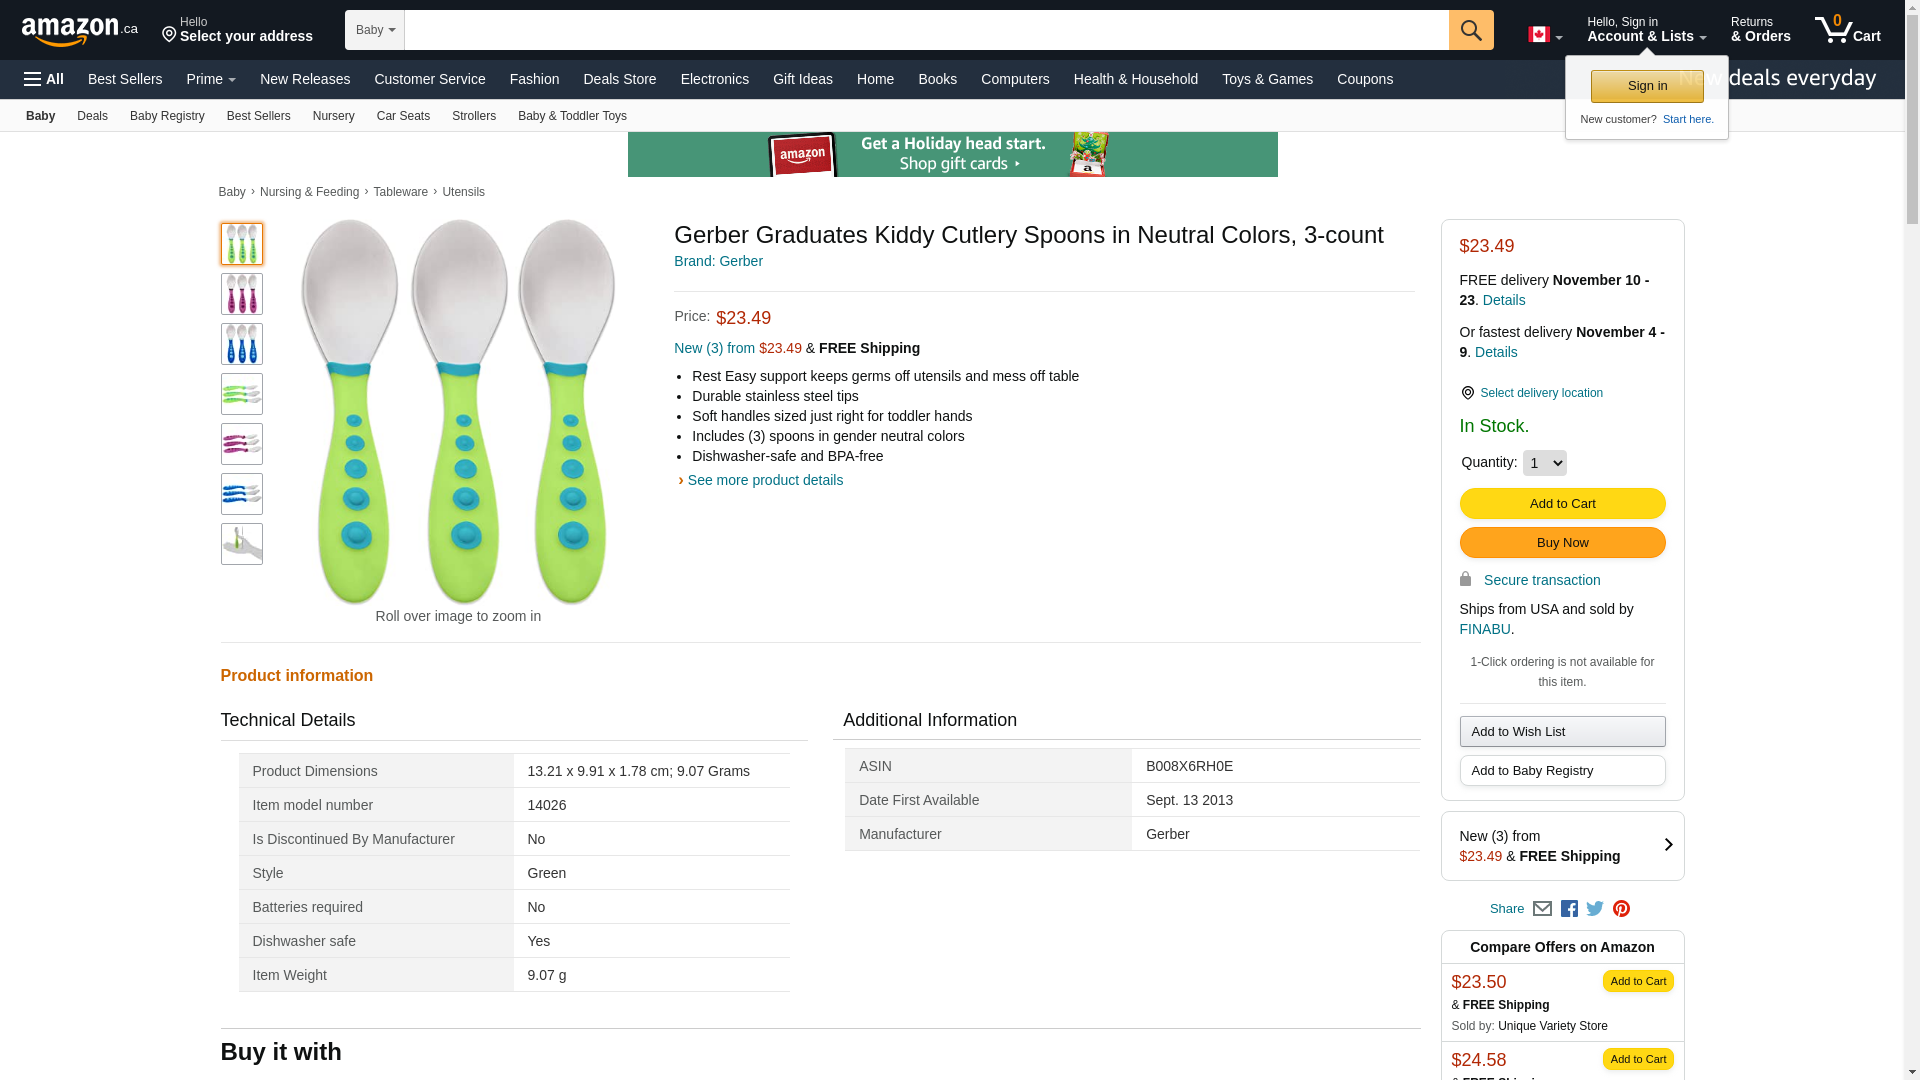Share product on Twitter

pos(1595,909)
